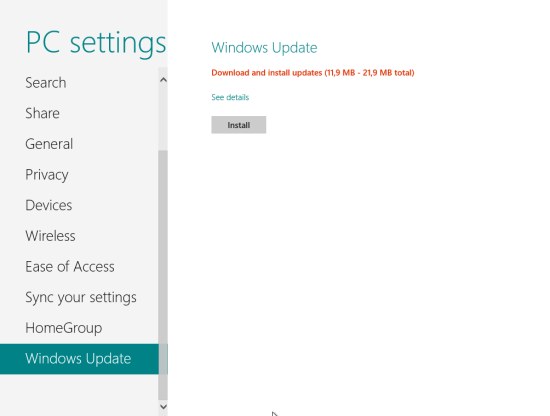
Task: Click the red Download and install updates text
Action: click(x=313, y=73)
